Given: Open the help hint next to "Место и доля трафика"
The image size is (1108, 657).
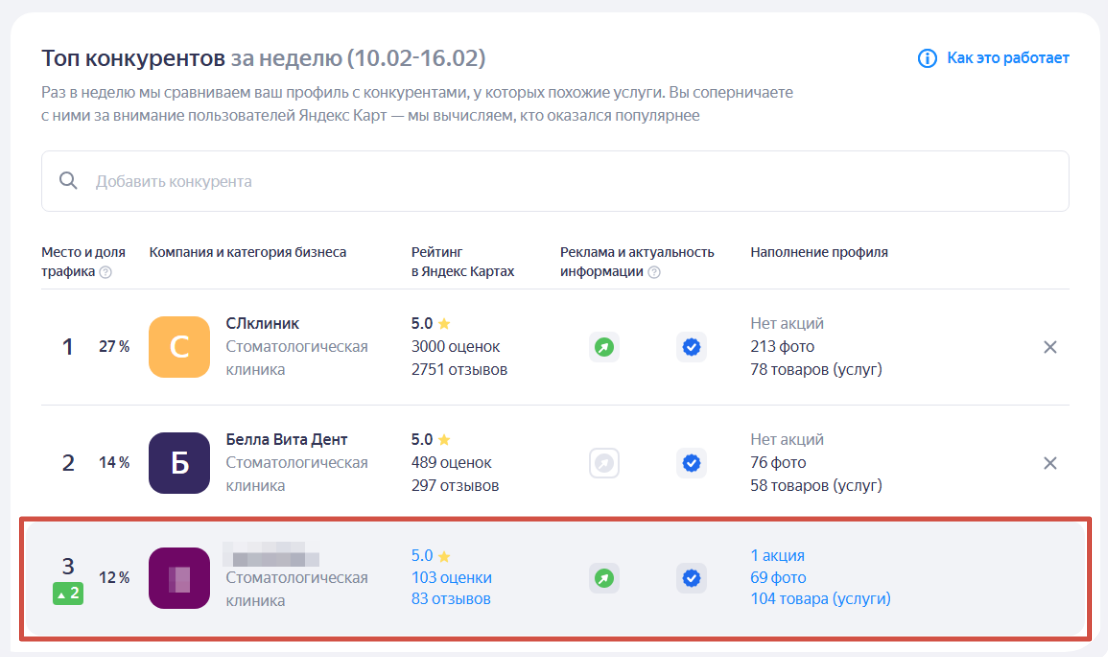Looking at the screenshot, I should pyautogui.click(x=105, y=272).
